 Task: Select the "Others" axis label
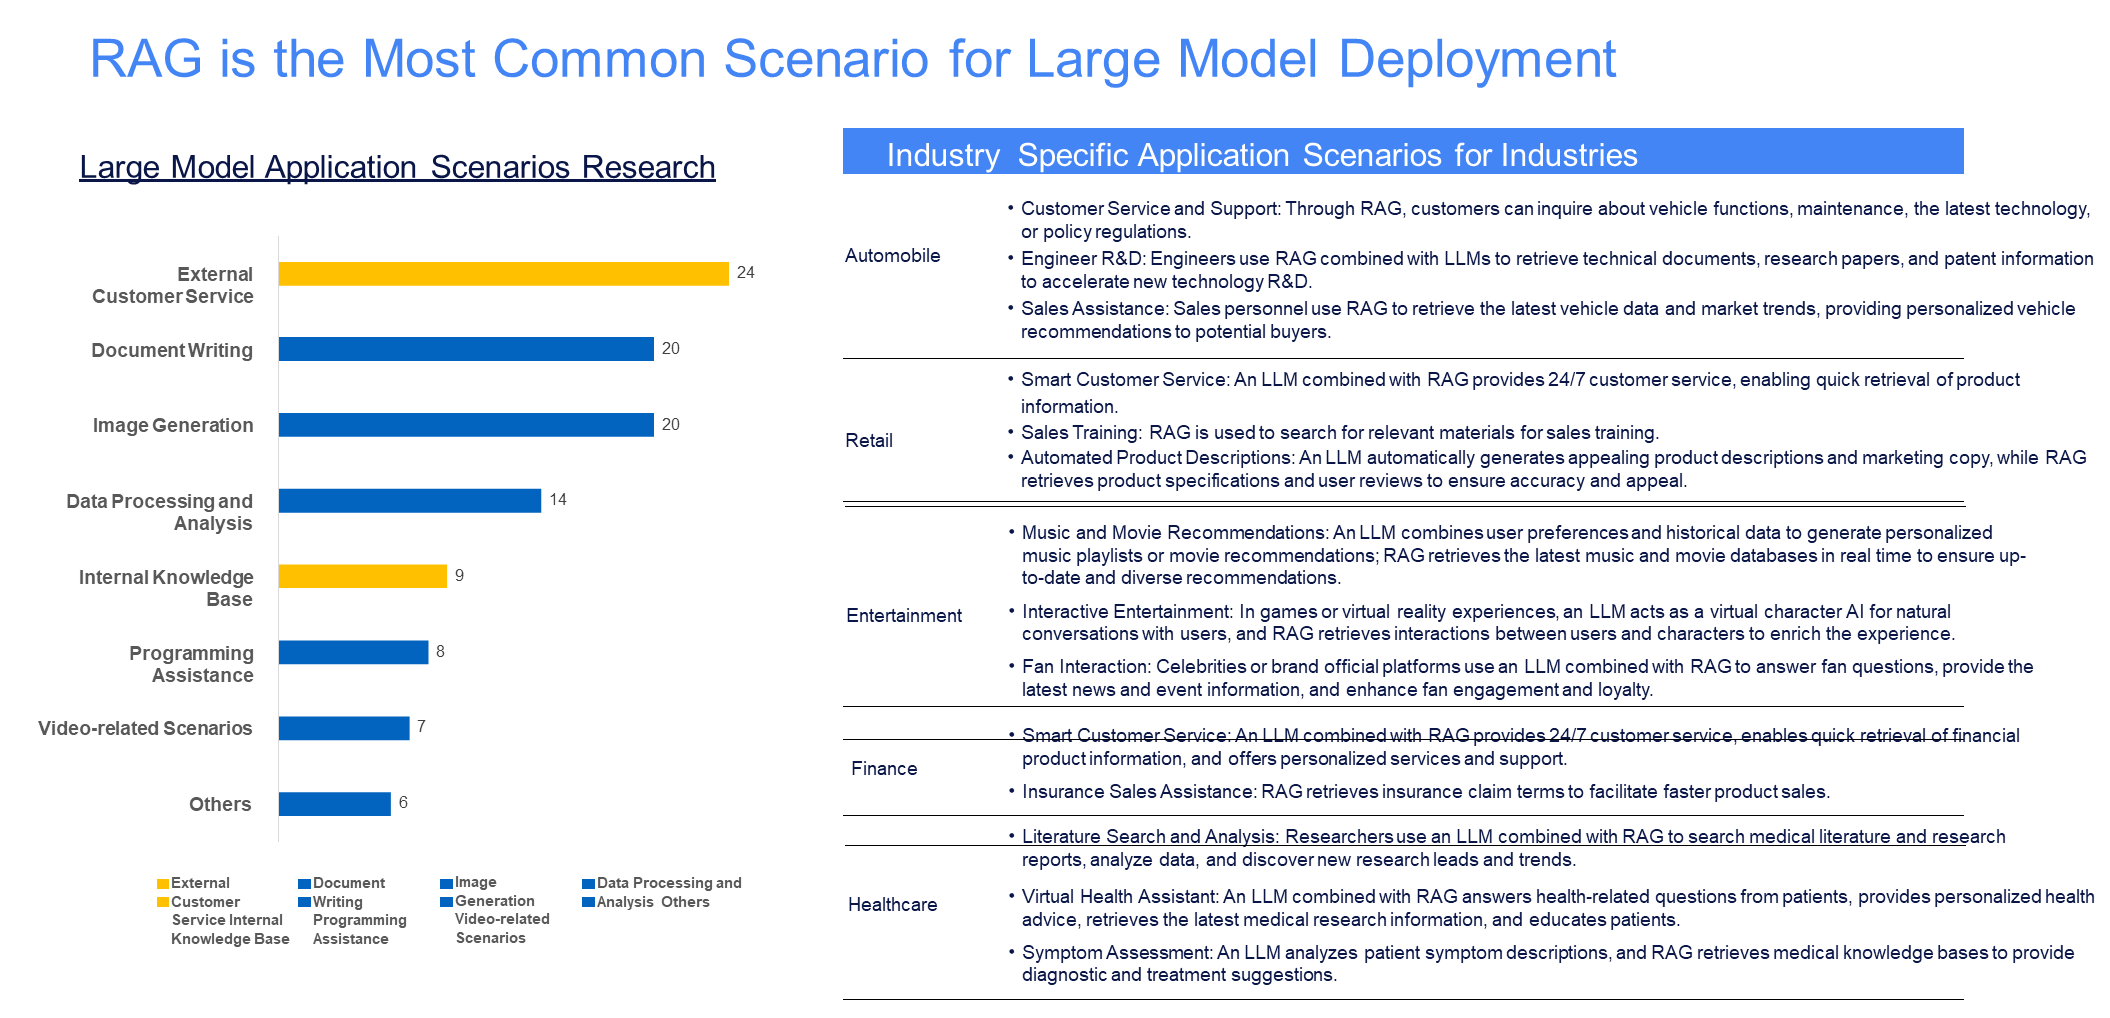(220, 804)
